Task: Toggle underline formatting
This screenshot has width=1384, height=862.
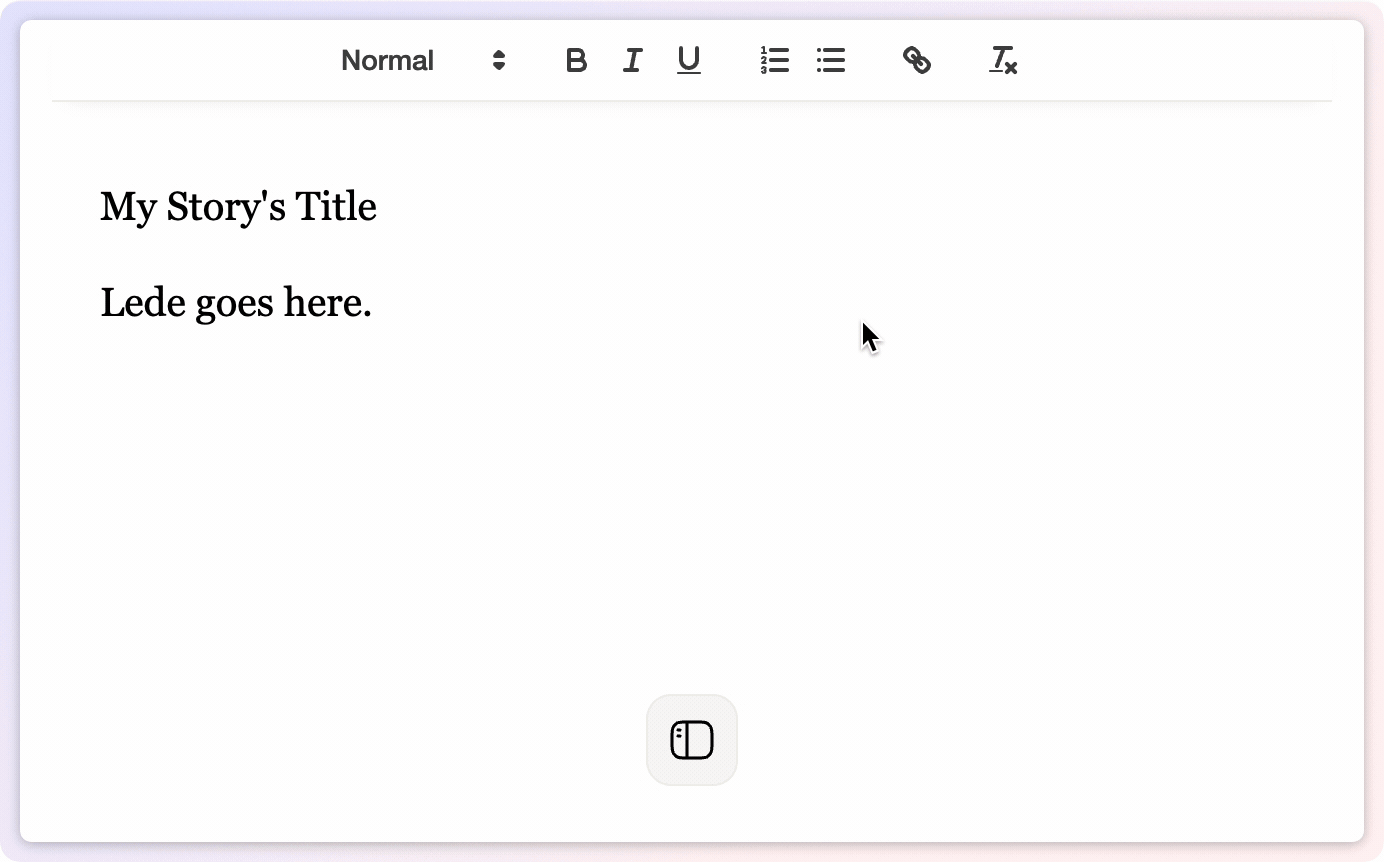Action: 689,61
